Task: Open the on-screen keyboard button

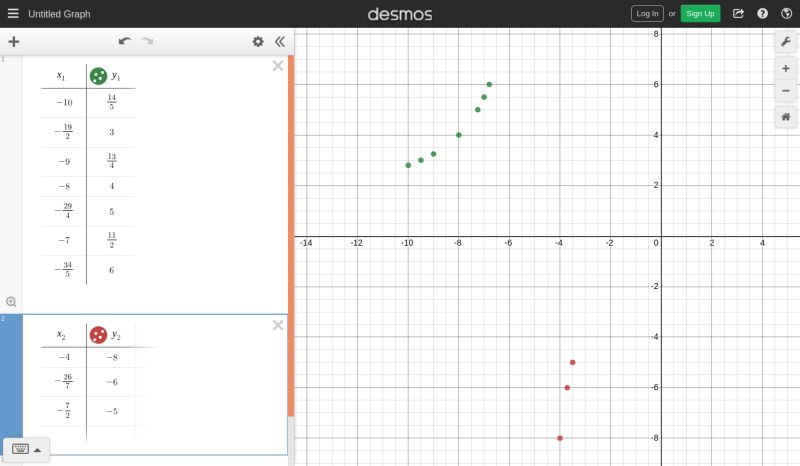Action: (x=20, y=449)
